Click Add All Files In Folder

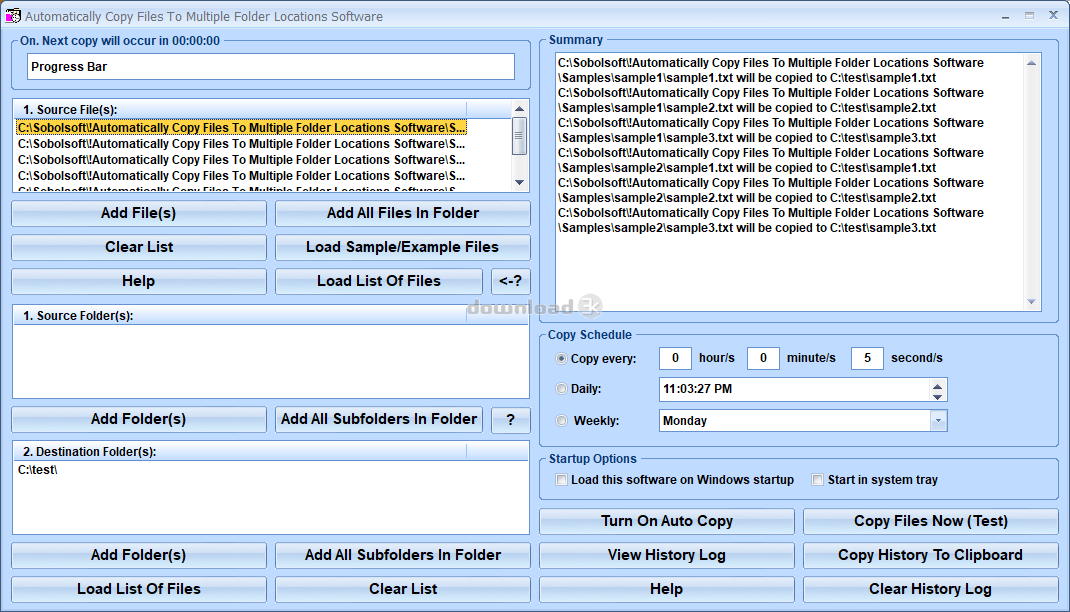tap(403, 213)
